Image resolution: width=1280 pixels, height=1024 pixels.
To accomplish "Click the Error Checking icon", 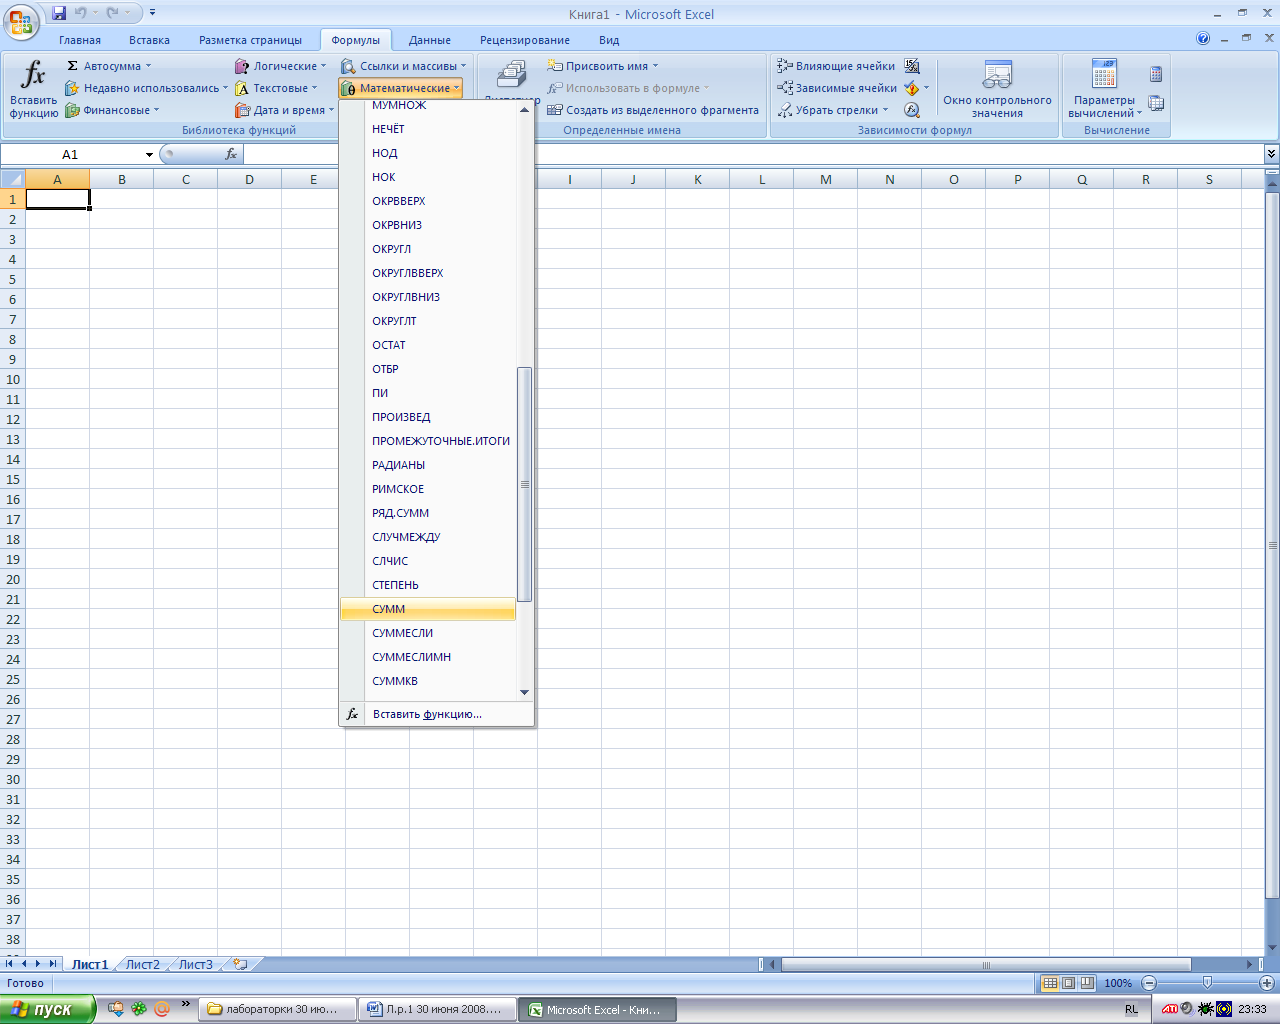I will coord(912,88).
